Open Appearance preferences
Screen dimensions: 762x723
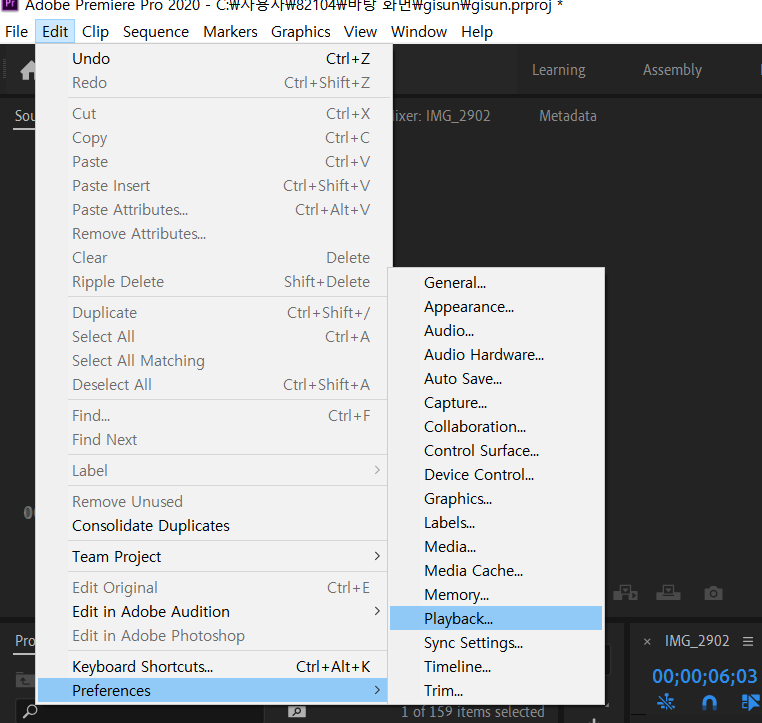pyautogui.click(x=496, y=307)
